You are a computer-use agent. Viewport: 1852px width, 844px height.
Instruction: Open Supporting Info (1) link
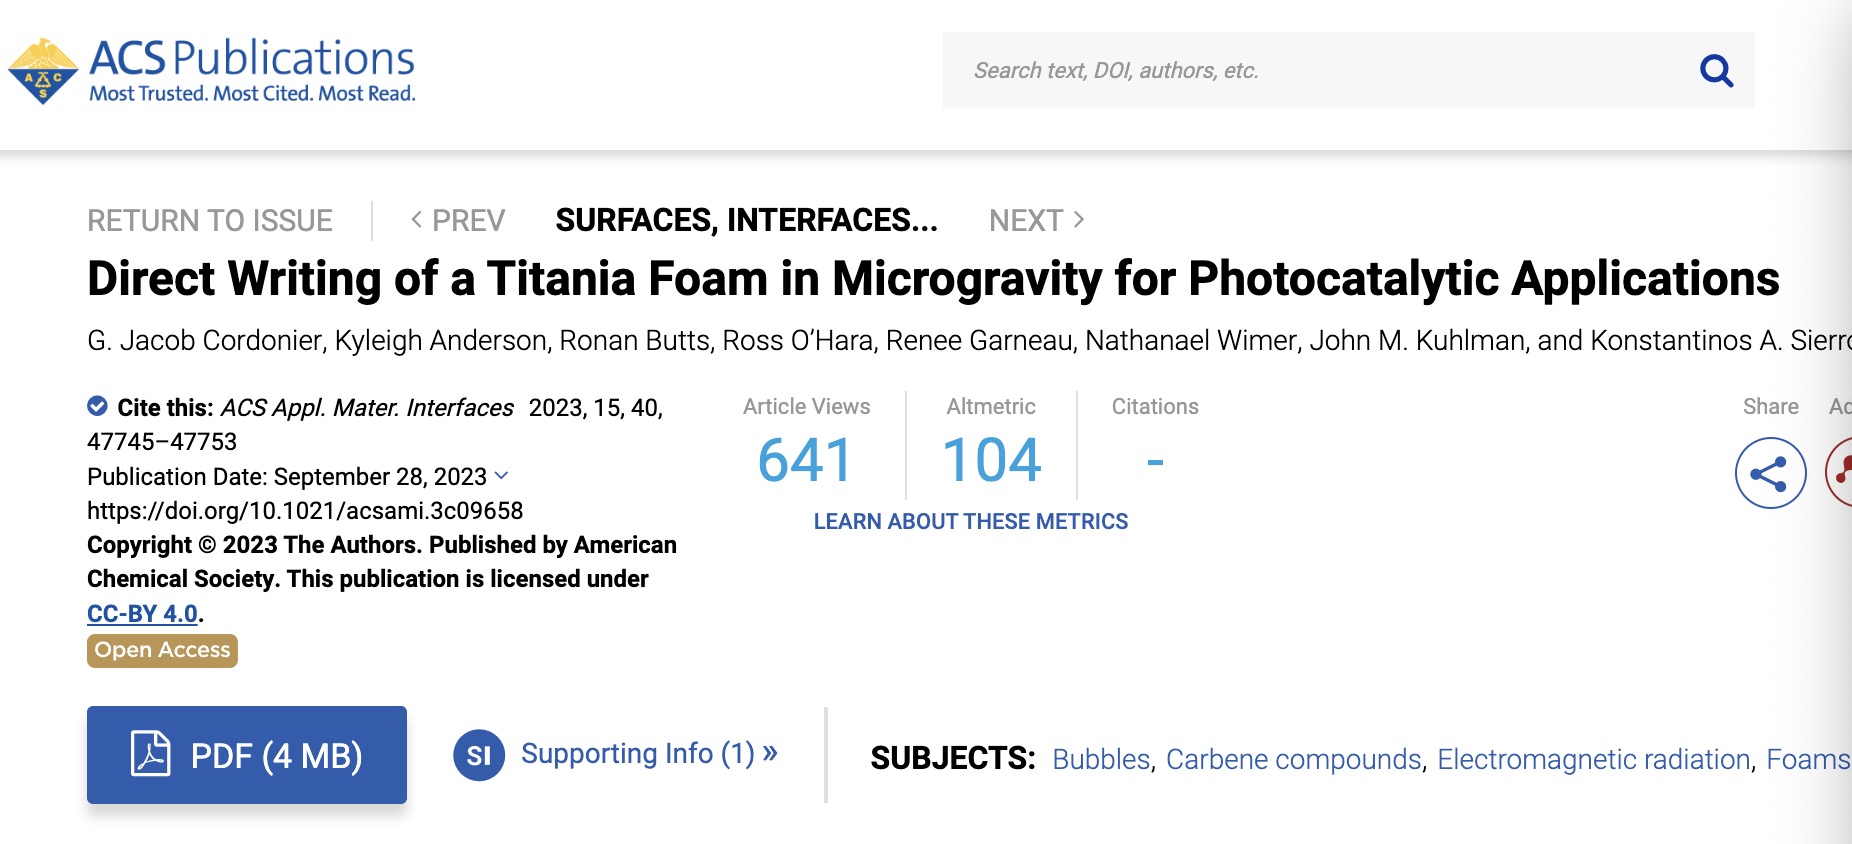(x=648, y=753)
